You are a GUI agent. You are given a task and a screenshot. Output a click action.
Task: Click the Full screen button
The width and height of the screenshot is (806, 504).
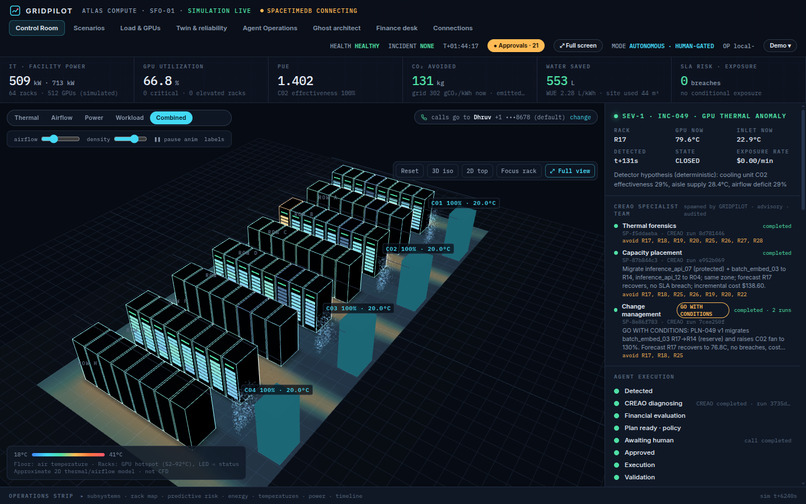point(578,46)
